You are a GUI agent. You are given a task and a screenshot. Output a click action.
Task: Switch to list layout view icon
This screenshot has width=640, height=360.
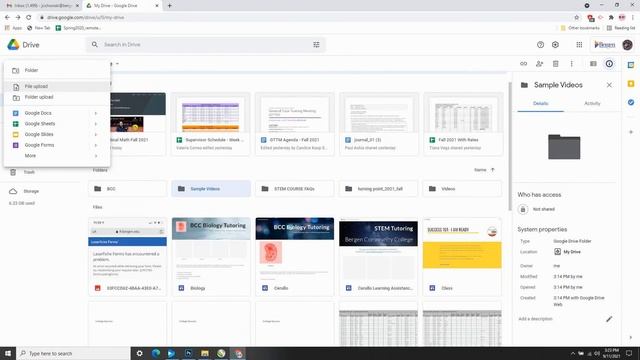(593, 64)
